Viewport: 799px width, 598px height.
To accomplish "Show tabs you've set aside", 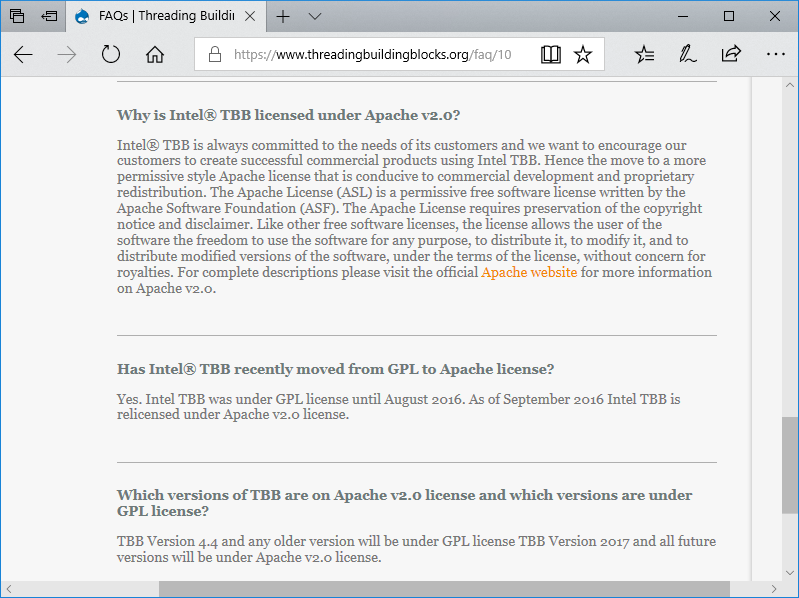I will [17, 17].
